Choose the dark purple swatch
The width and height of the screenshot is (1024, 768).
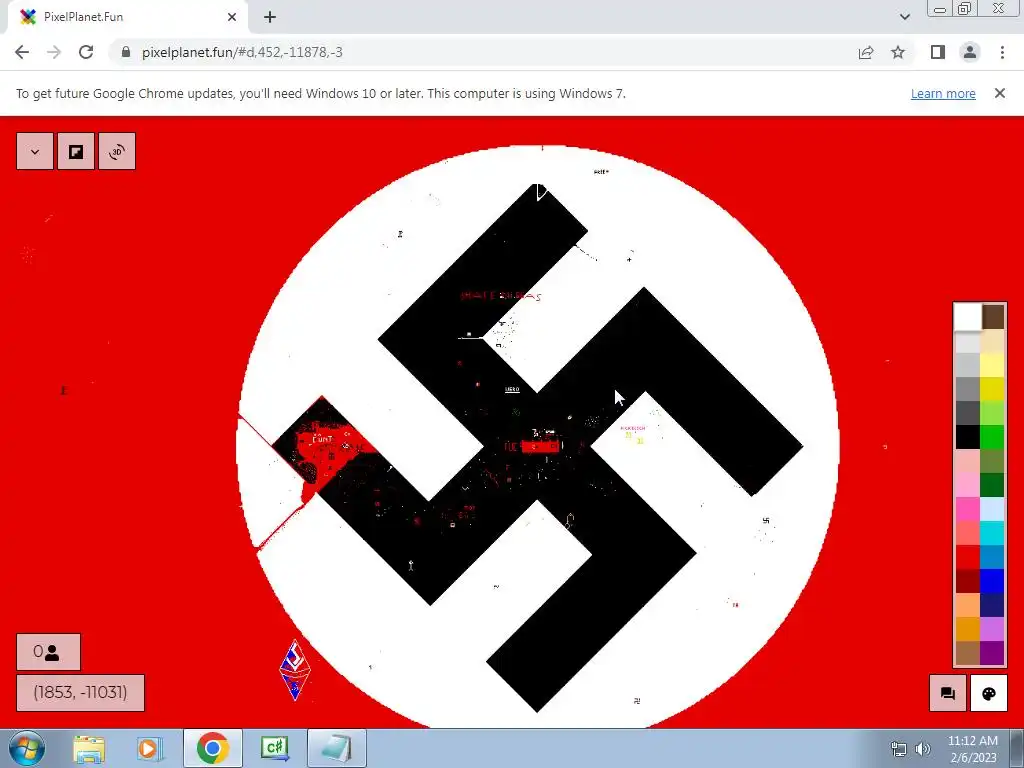992,653
